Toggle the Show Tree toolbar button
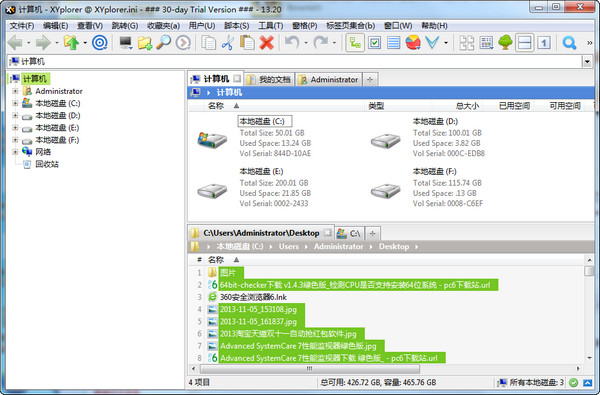 (x=355, y=42)
